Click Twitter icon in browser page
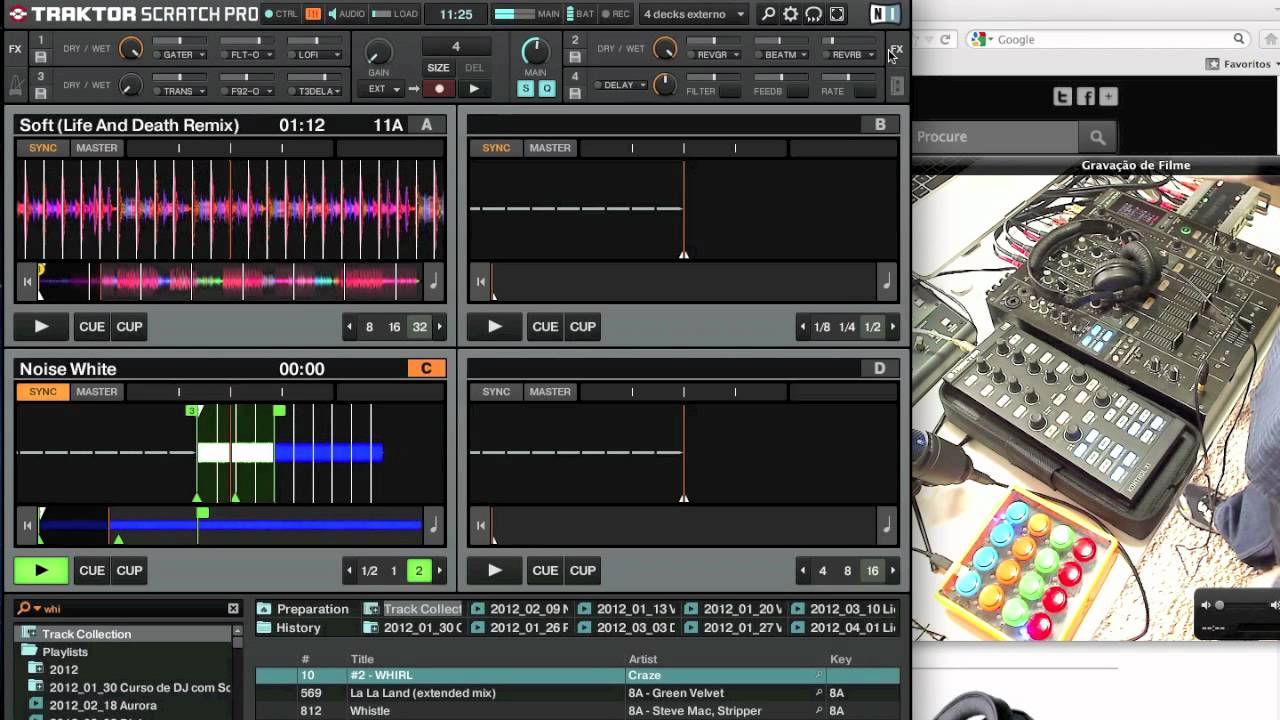This screenshot has height=720, width=1280. coord(1062,97)
